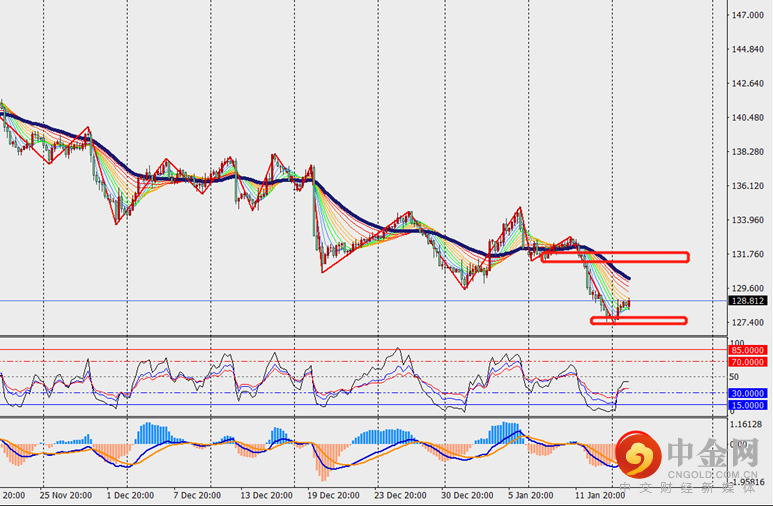
Task: Click the 19 Dec 20:00 date label
Action: [x=333, y=495]
